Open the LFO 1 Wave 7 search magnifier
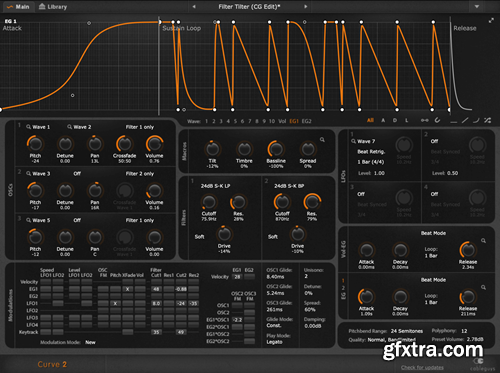The width and height of the screenshot is (500, 373). (353, 141)
